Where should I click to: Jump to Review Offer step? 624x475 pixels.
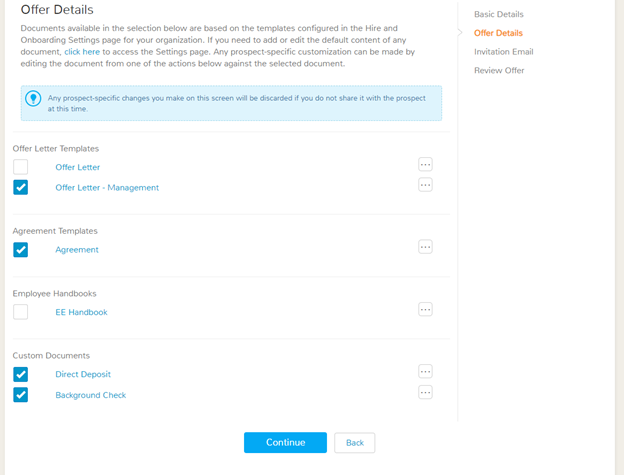tap(499, 70)
